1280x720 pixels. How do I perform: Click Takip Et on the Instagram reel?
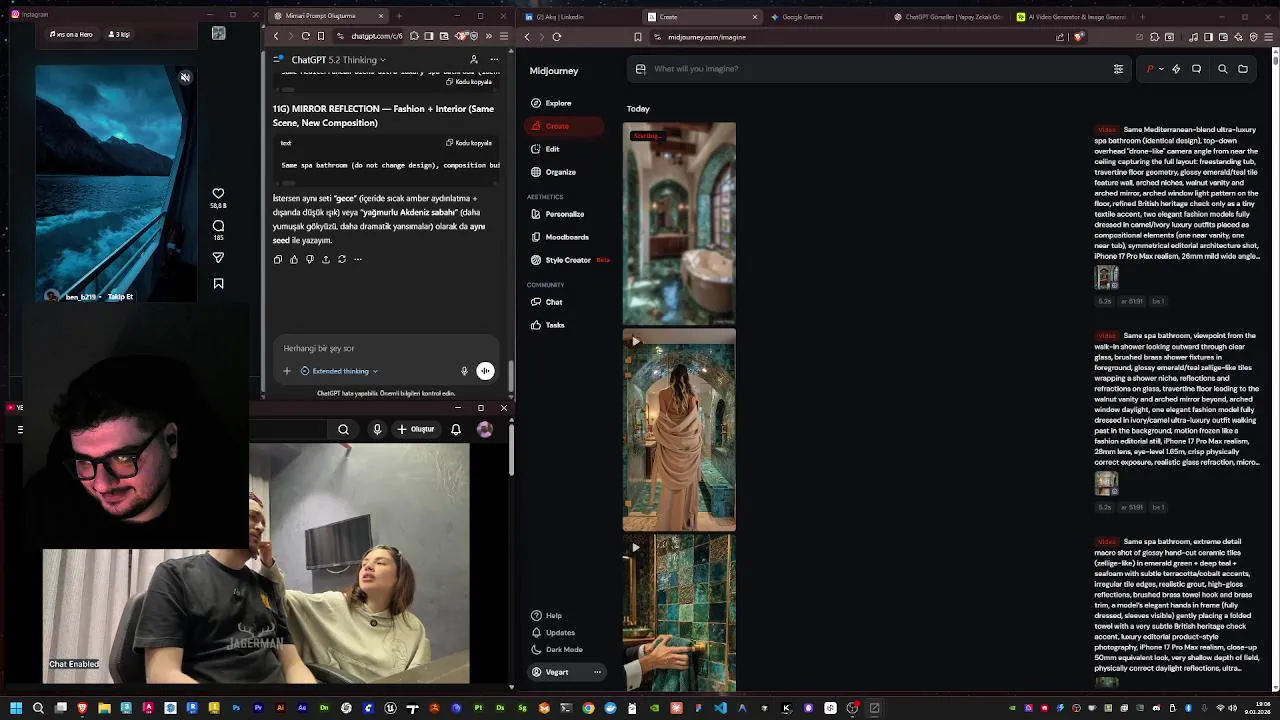coord(120,297)
